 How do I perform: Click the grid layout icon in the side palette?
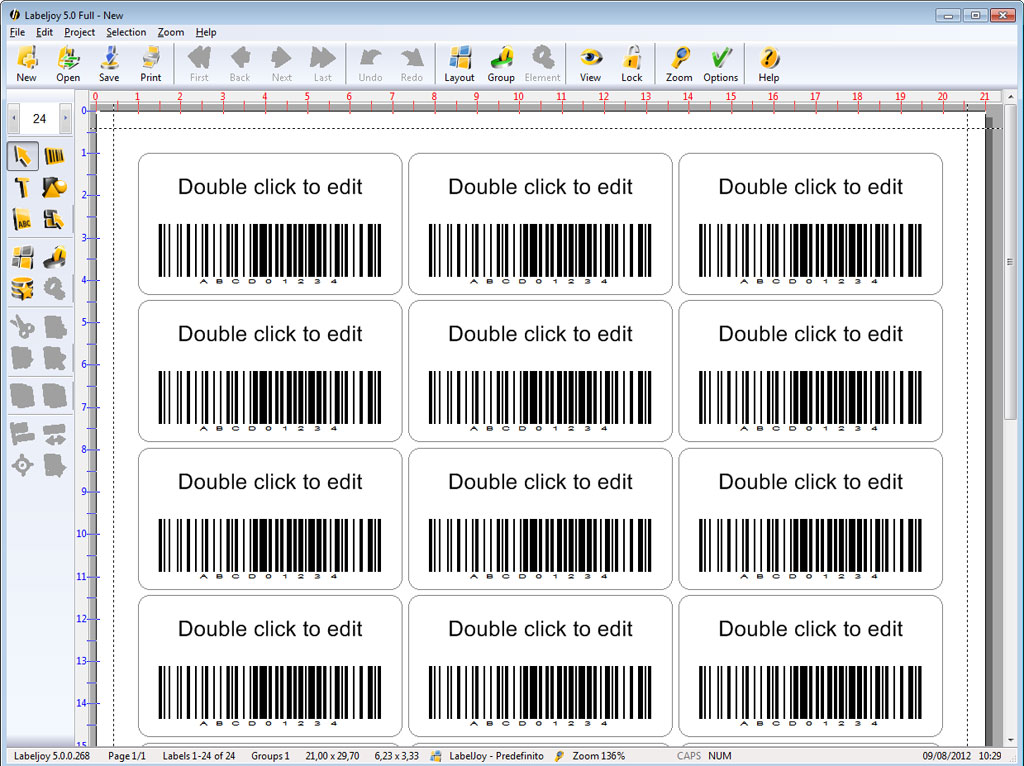22,257
